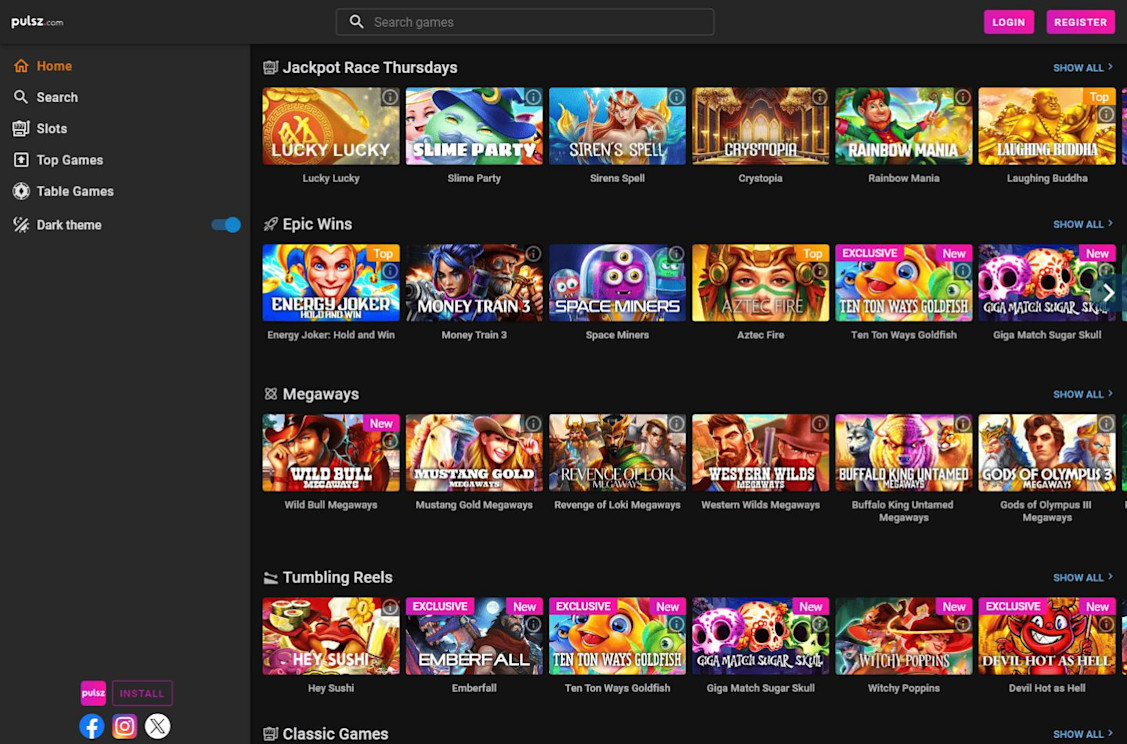Open Slime Party game thumbnail
1127x744 pixels.
point(474,127)
